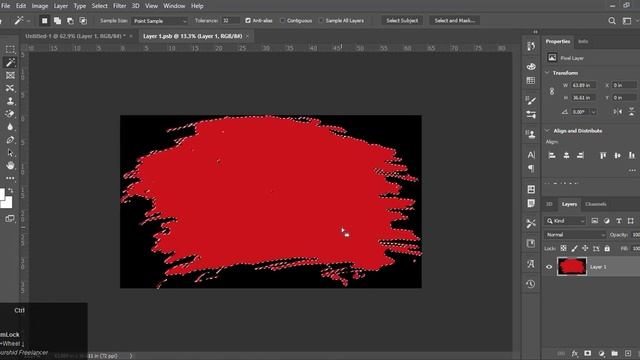
Task: Click the Subtract from Selection mode icon
Action: pyautogui.click(x=70, y=20)
